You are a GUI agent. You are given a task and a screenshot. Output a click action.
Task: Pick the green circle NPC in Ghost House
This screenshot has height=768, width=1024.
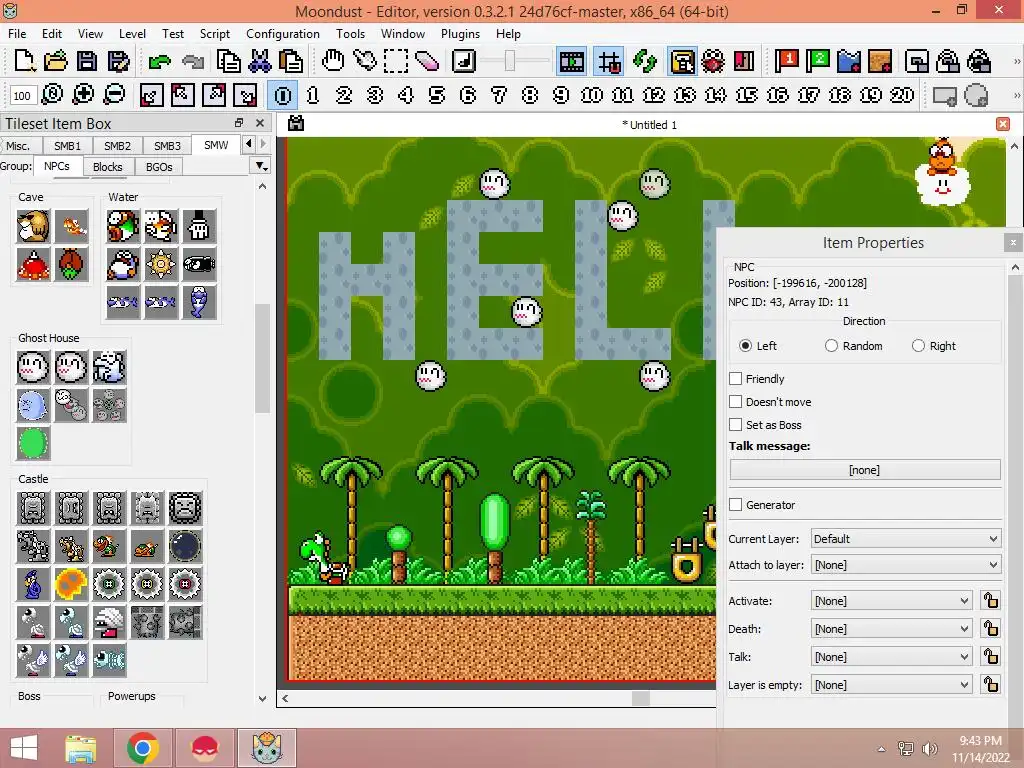[33, 443]
